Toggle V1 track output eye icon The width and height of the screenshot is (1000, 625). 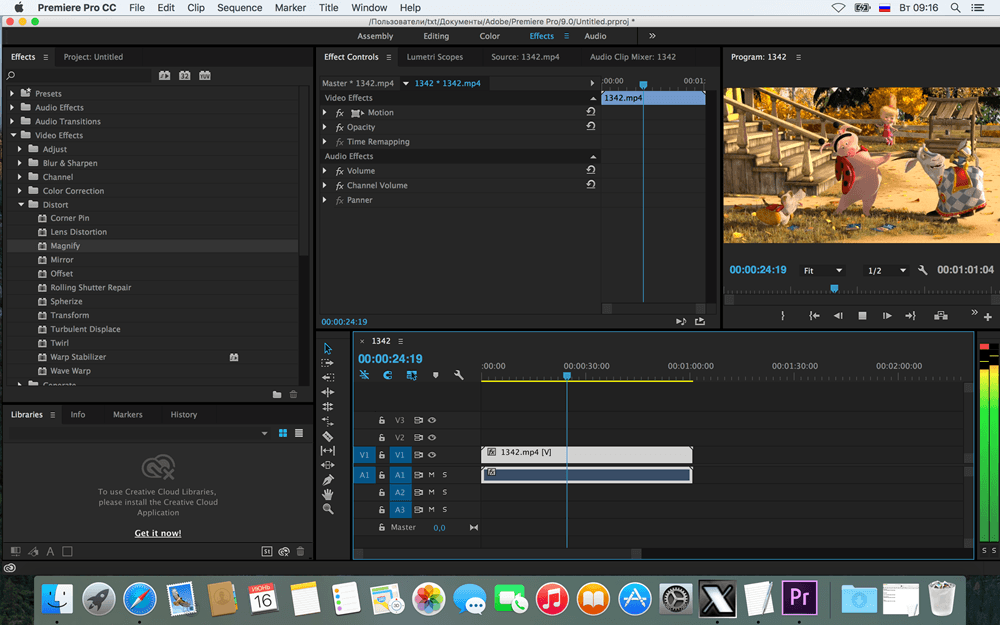tap(432, 455)
